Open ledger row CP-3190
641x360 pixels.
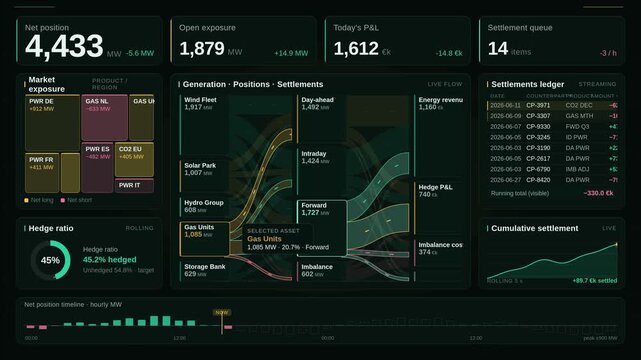click(x=552, y=148)
